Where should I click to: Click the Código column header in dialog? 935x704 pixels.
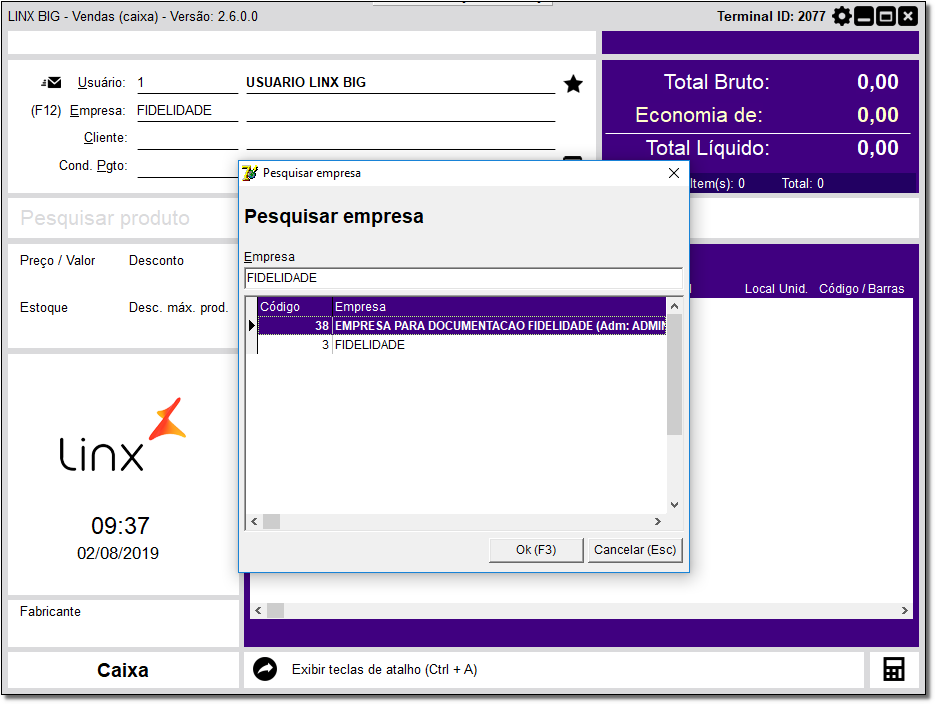(x=295, y=306)
